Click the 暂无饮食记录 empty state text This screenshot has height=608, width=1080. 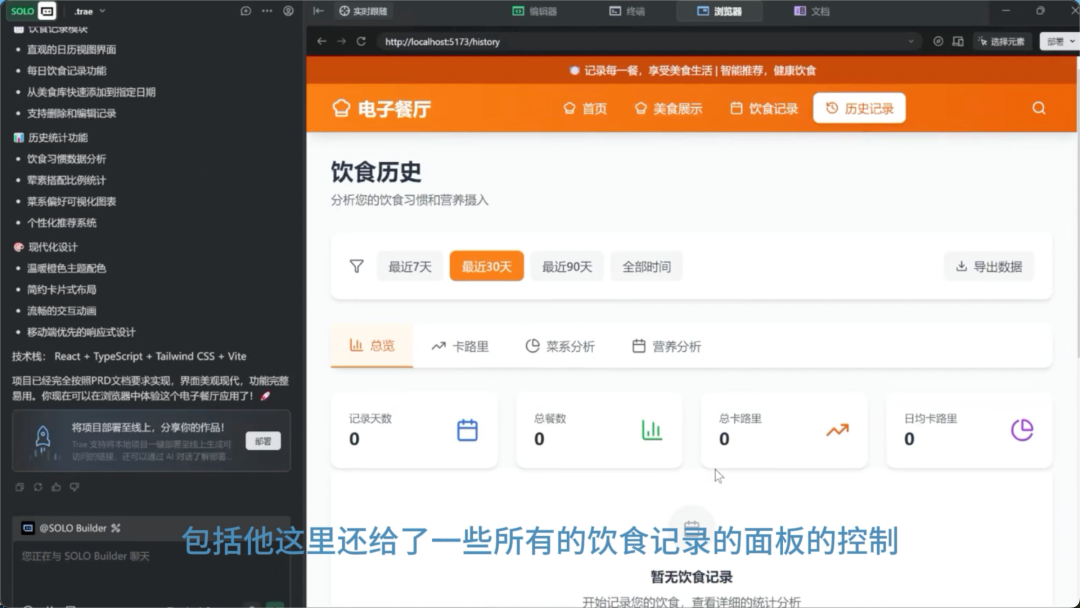(x=692, y=577)
